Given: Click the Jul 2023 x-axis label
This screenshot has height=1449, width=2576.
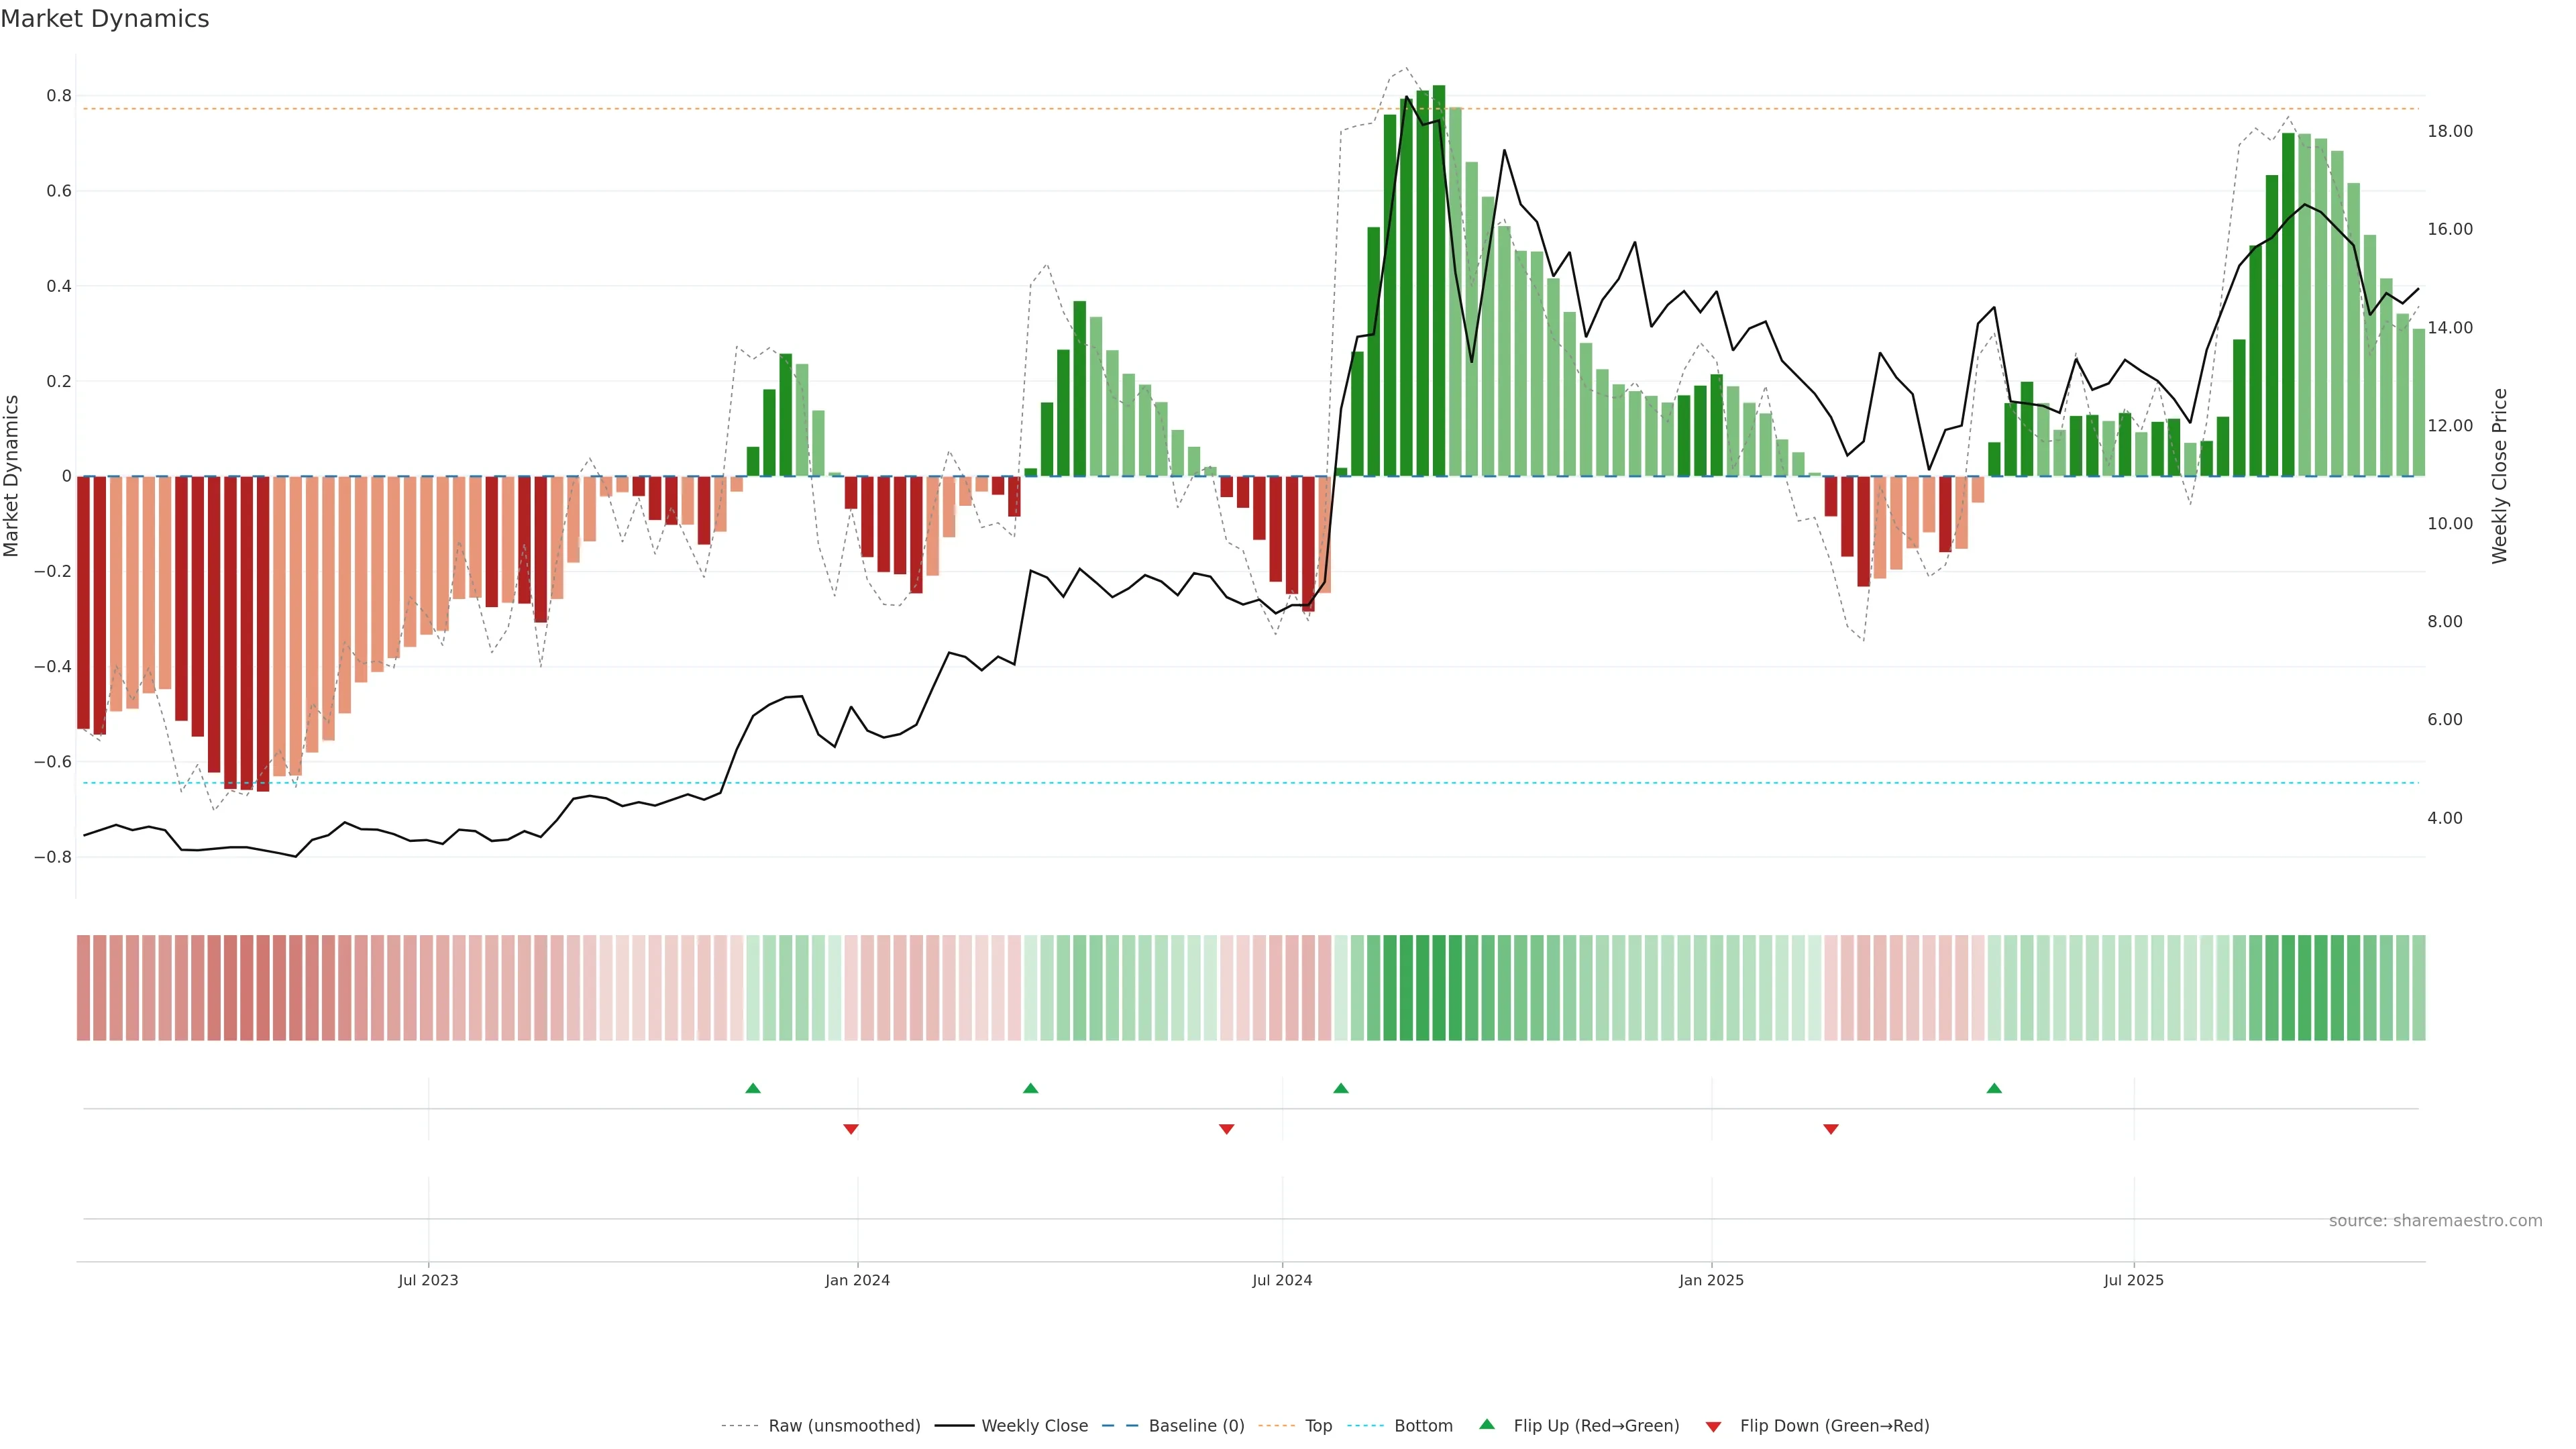Looking at the screenshot, I should (428, 1280).
